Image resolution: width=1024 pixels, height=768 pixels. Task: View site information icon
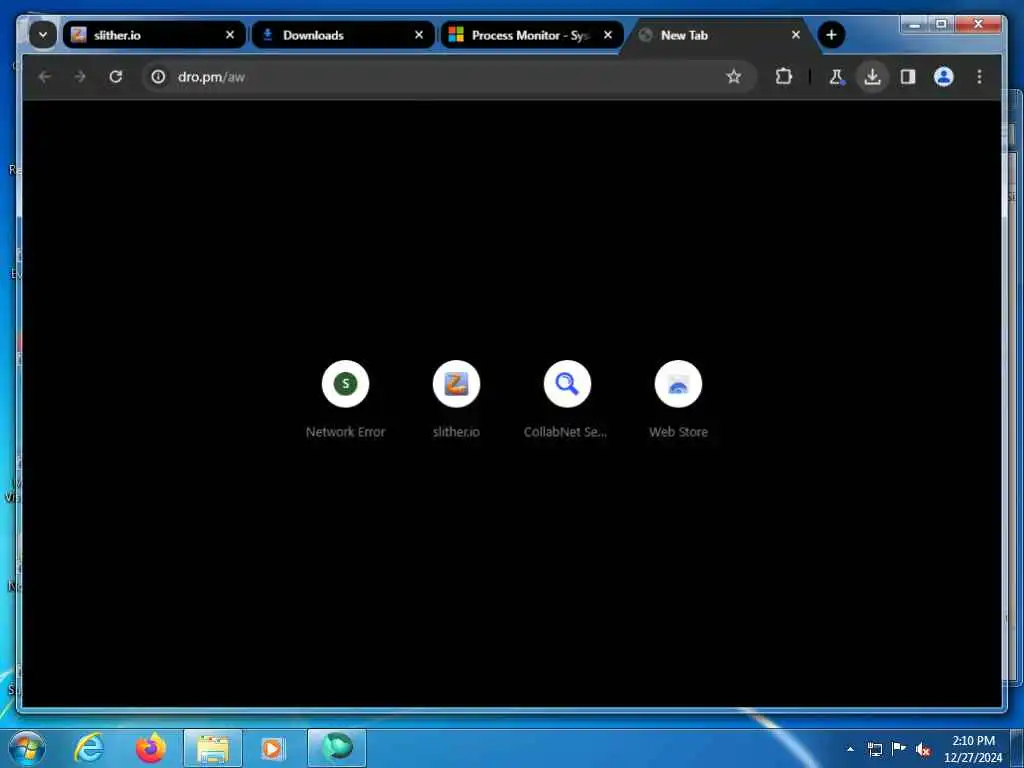point(158,76)
